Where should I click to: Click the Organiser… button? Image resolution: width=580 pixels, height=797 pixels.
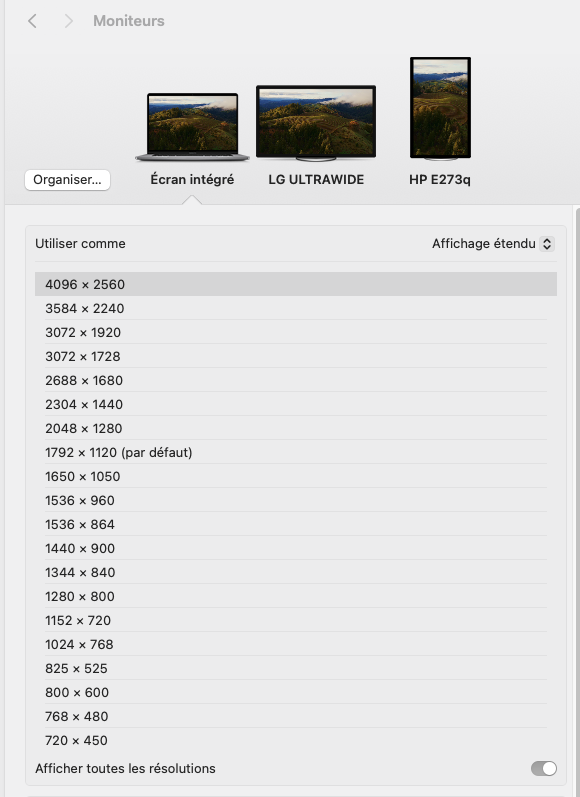pos(67,180)
